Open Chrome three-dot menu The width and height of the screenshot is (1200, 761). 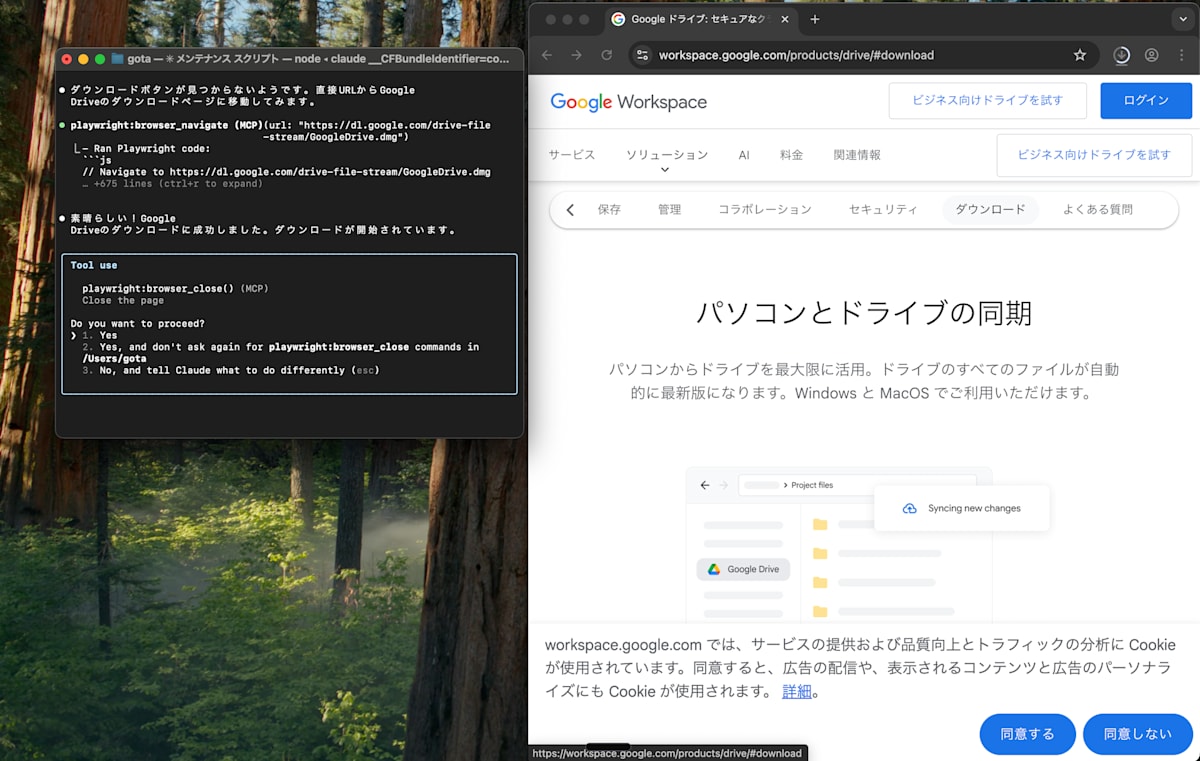(x=1181, y=55)
